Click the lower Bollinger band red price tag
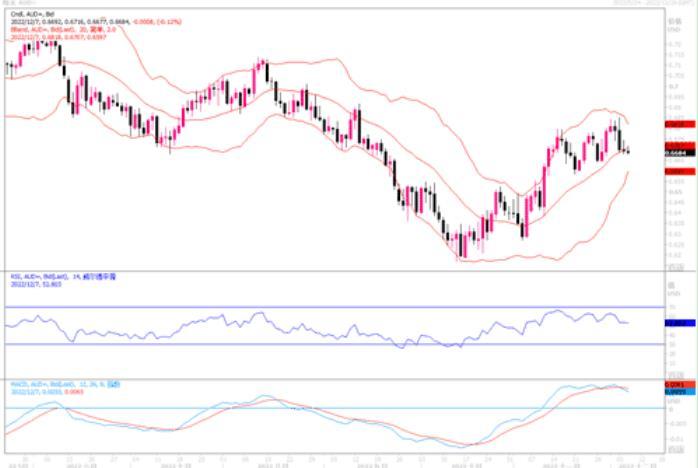 [674, 171]
